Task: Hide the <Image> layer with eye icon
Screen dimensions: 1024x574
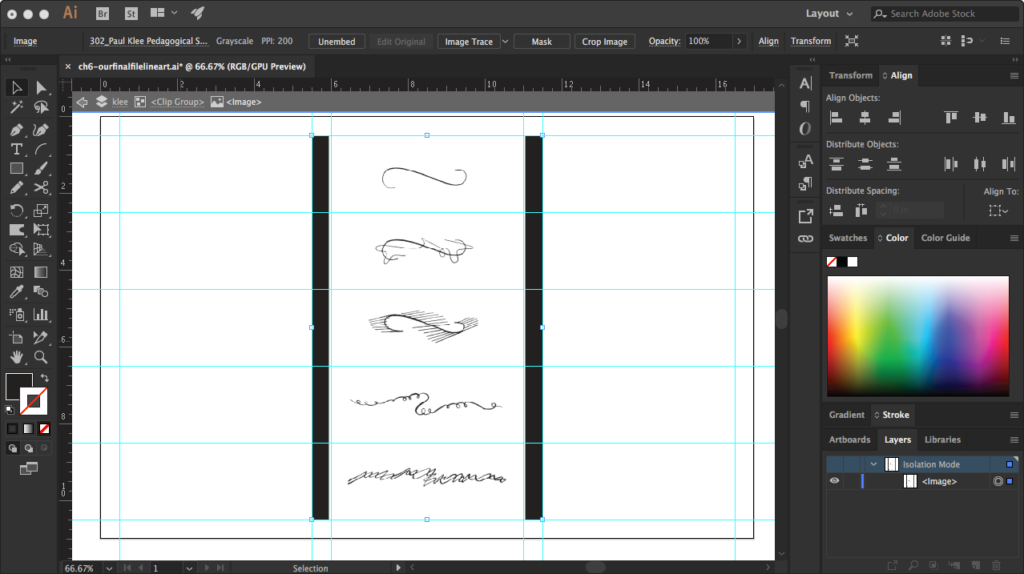Action: click(x=834, y=481)
